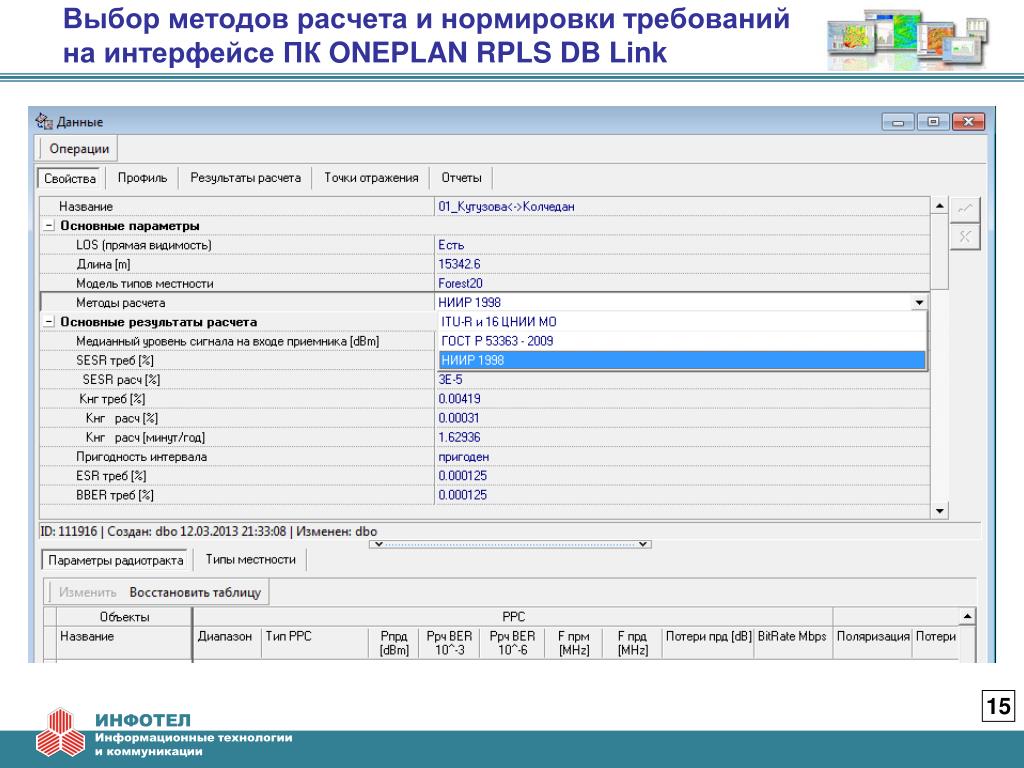Open the Методы расчета dropdown arrow

click(919, 302)
